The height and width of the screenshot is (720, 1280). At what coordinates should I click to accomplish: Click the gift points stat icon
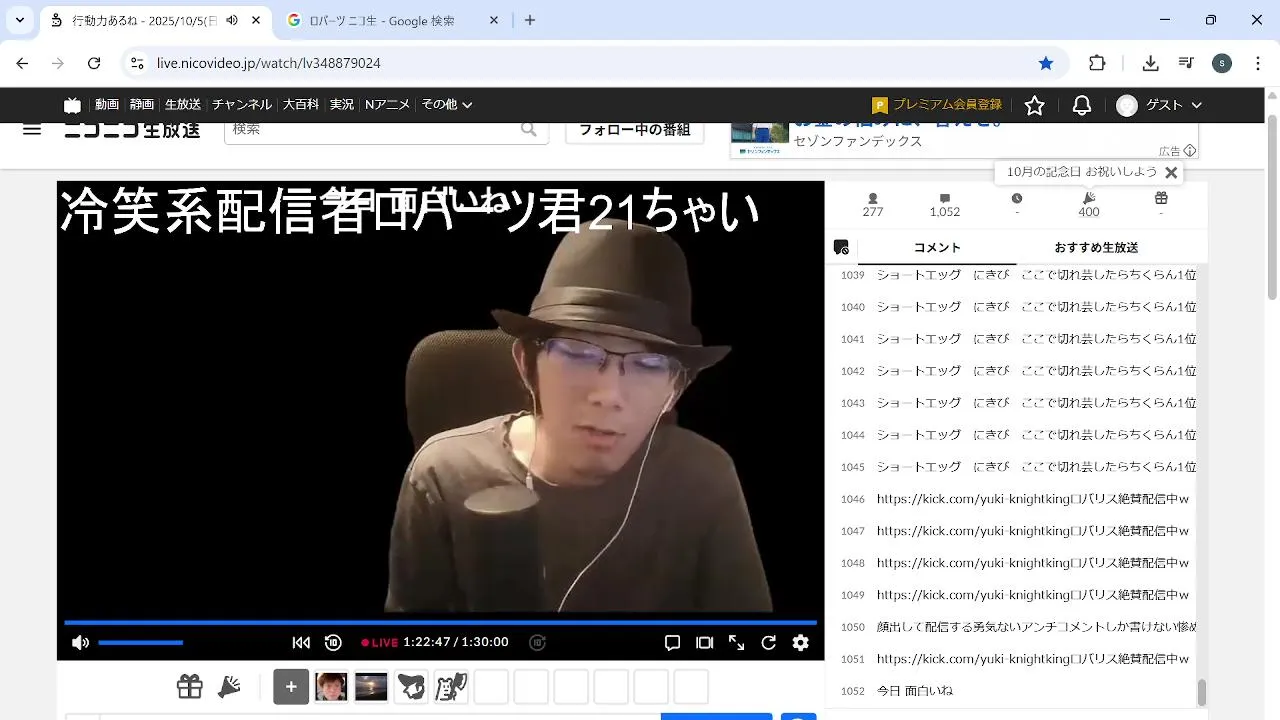[1161, 199]
